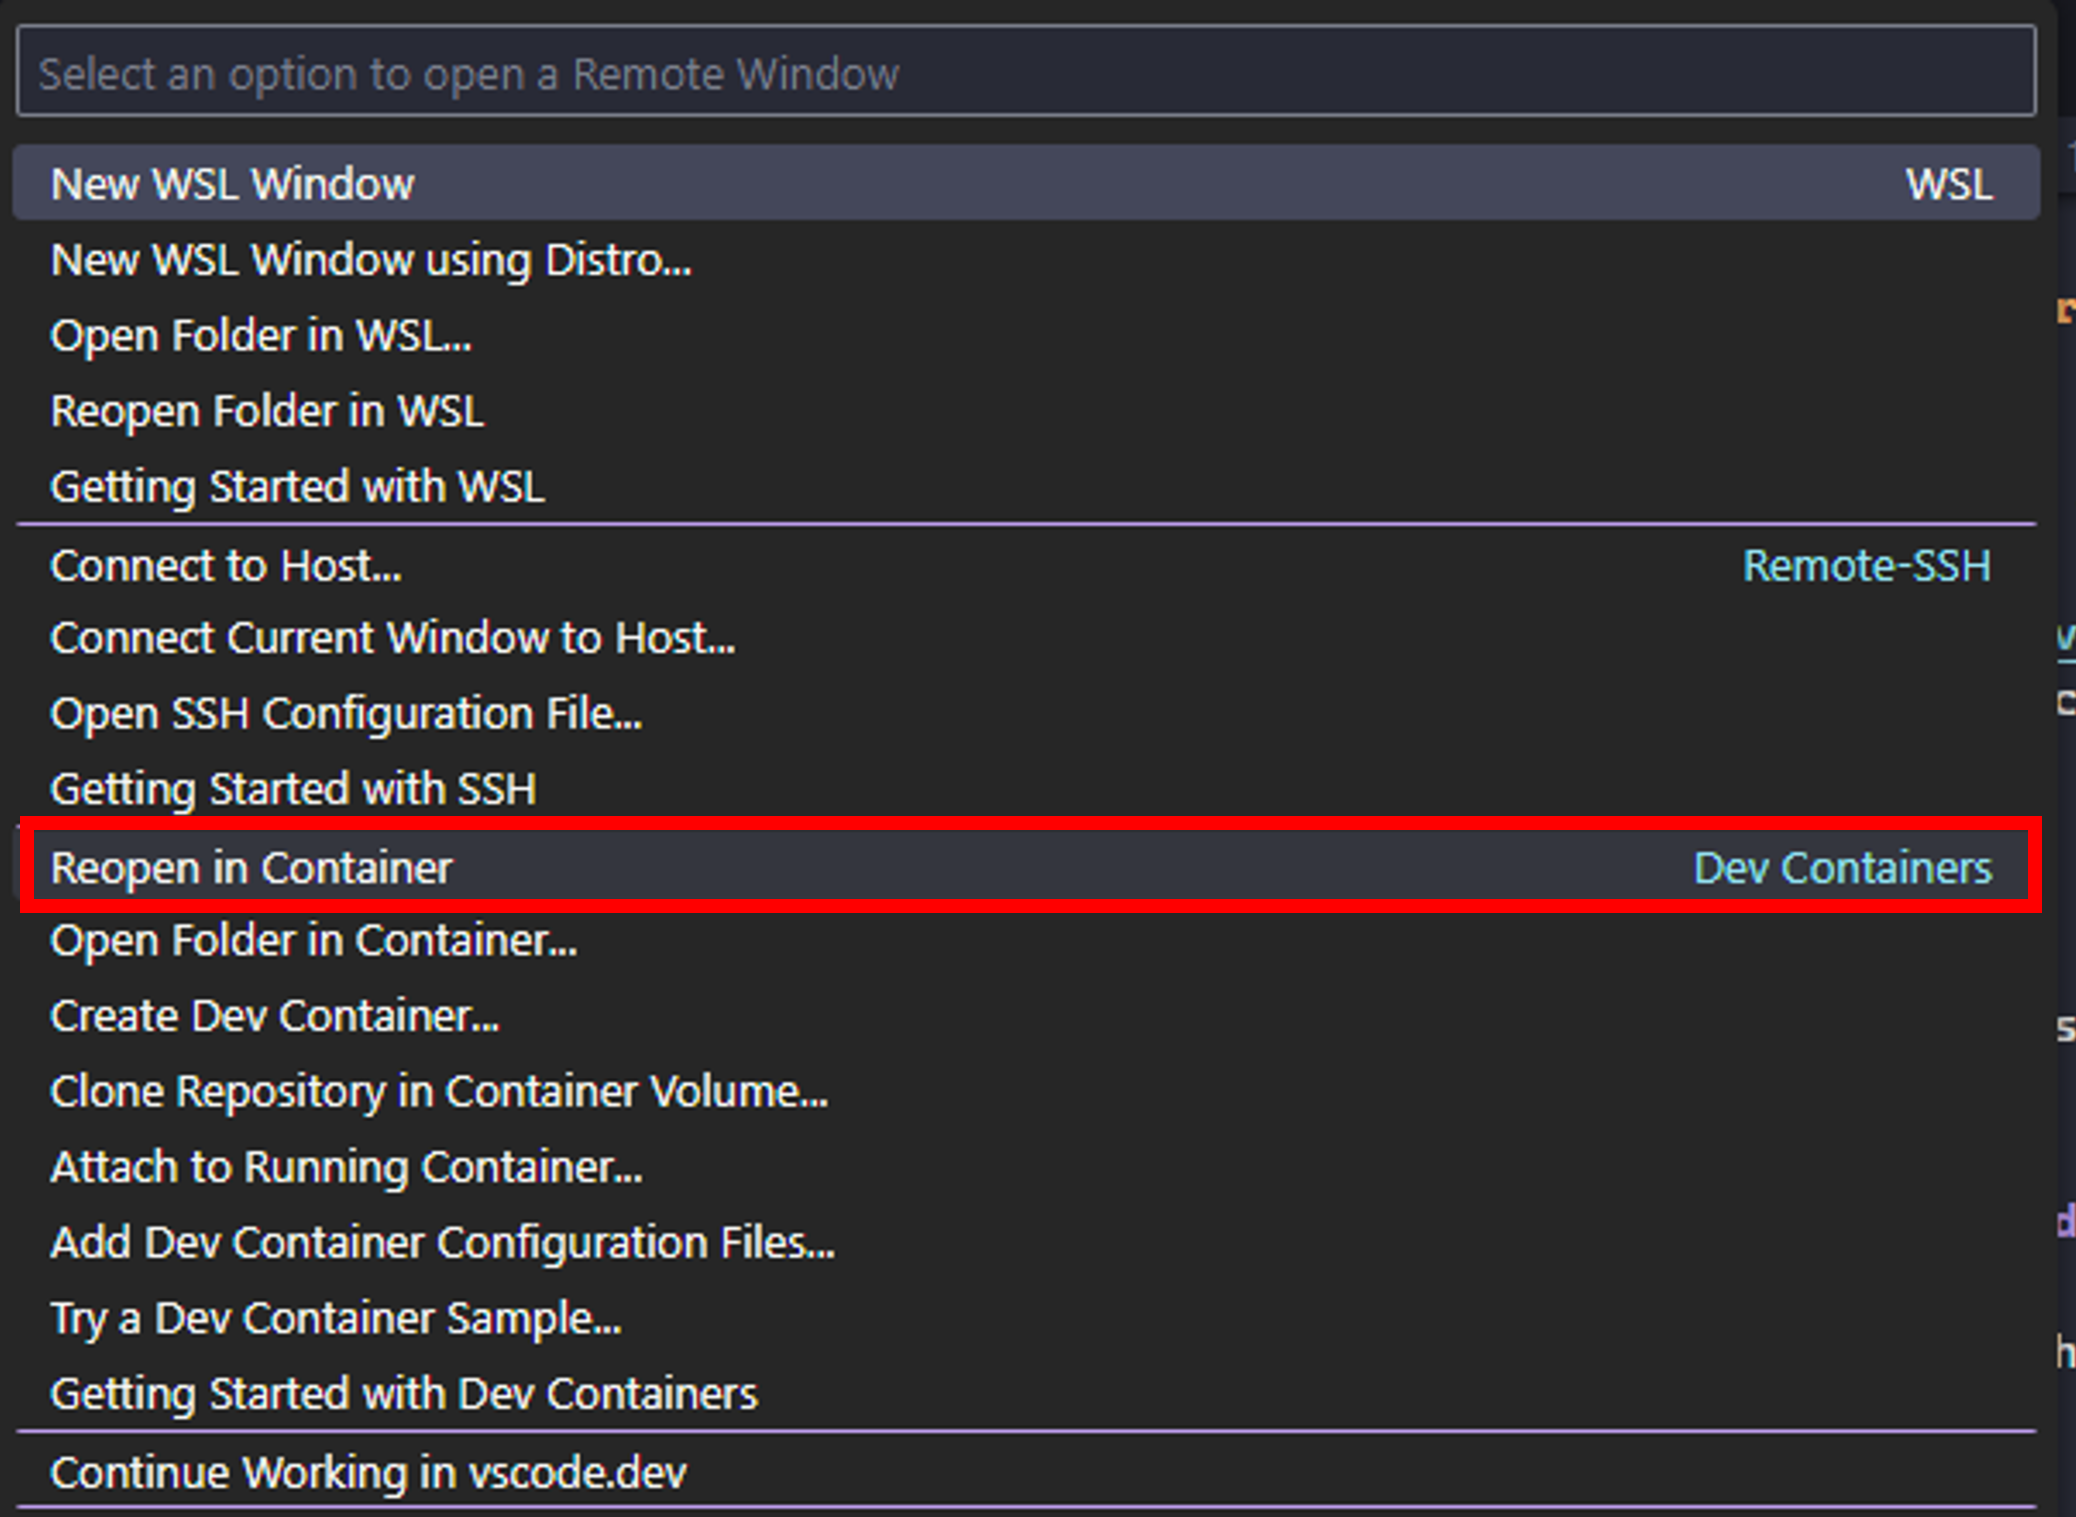Open SSH Configuration File... entry
The height and width of the screenshot is (1517, 2076).
1026,714
